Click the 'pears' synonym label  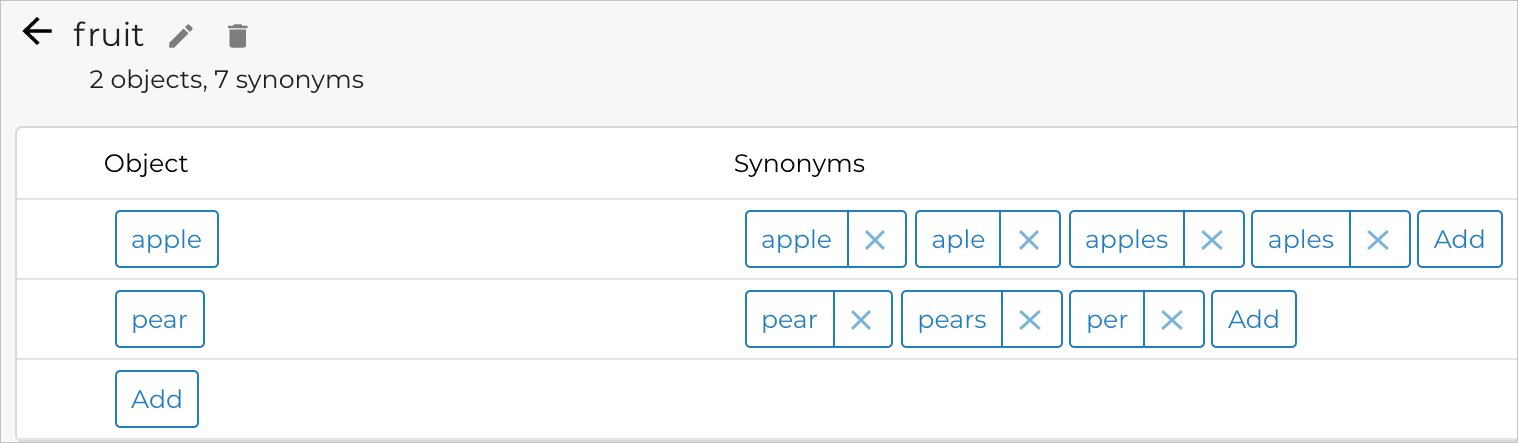952,320
